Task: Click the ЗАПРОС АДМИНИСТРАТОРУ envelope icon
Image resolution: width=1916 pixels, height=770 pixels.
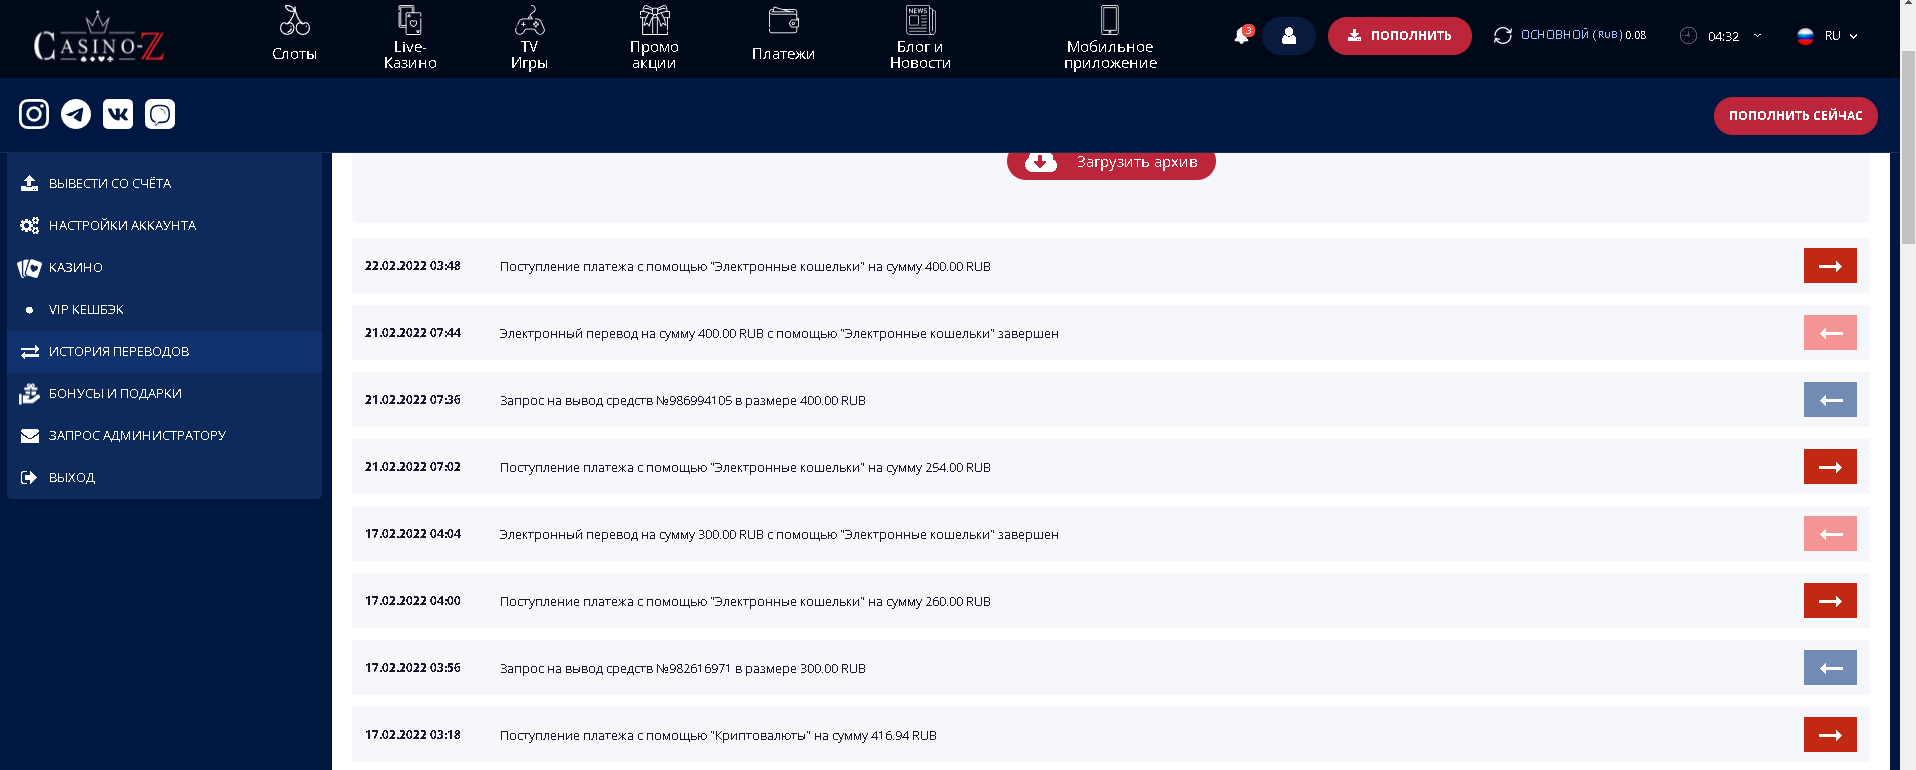Action: [x=30, y=435]
